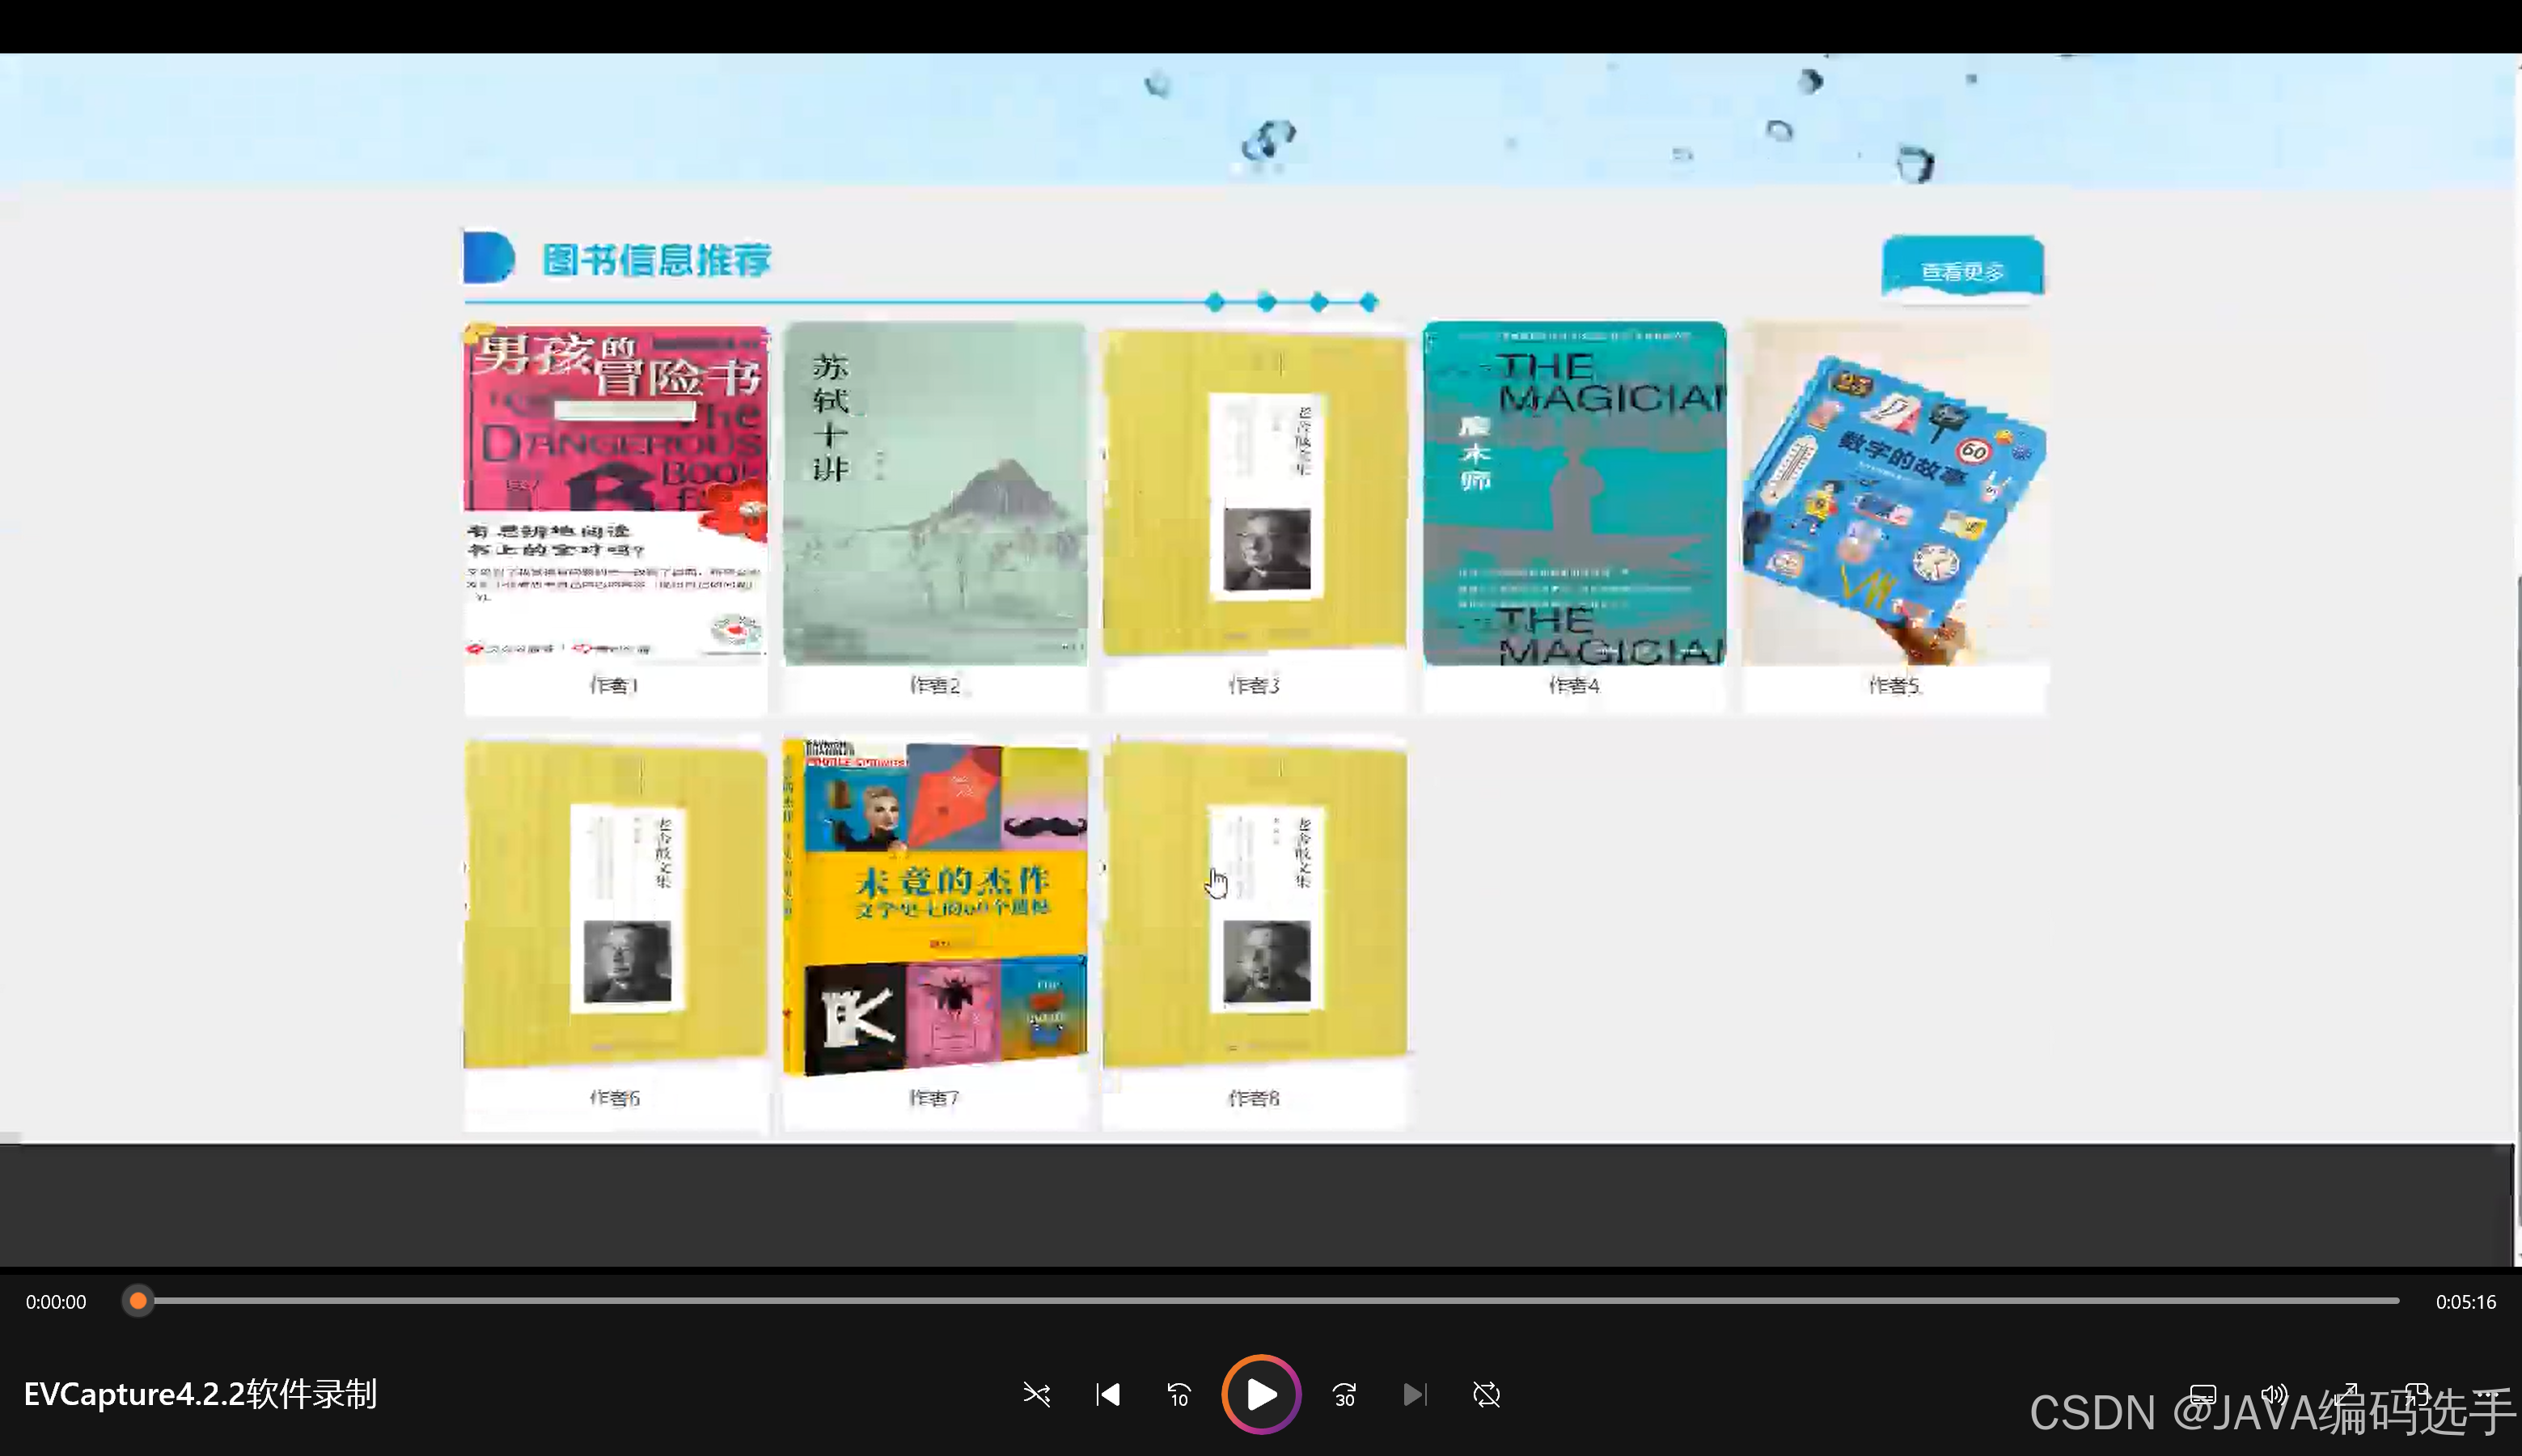Viewport: 2522px width, 1456px height.
Task: Skip back 10 seconds
Action: click(1179, 1394)
